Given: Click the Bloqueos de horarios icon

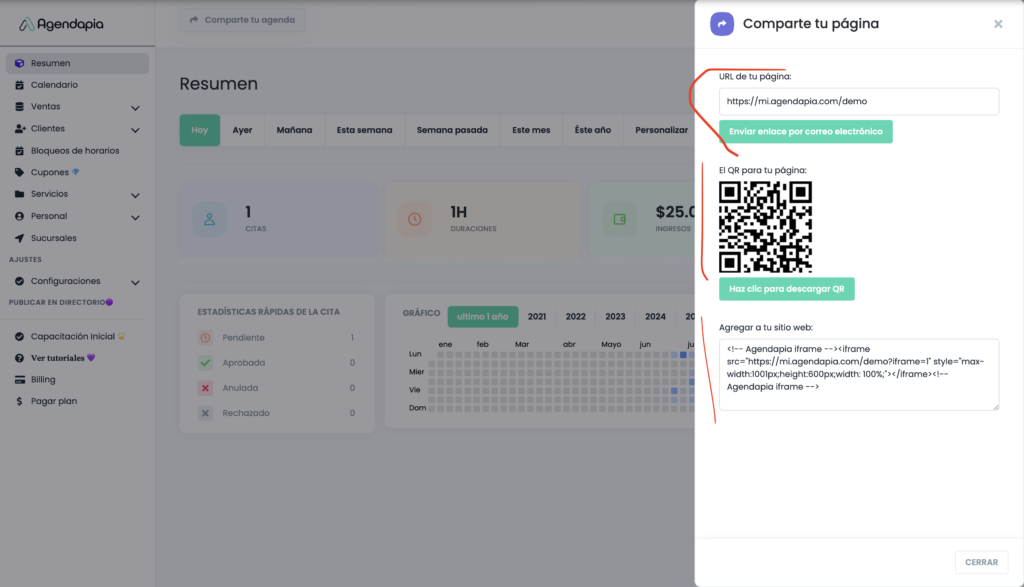Looking at the screenshot, I should [x=20, y=151].
